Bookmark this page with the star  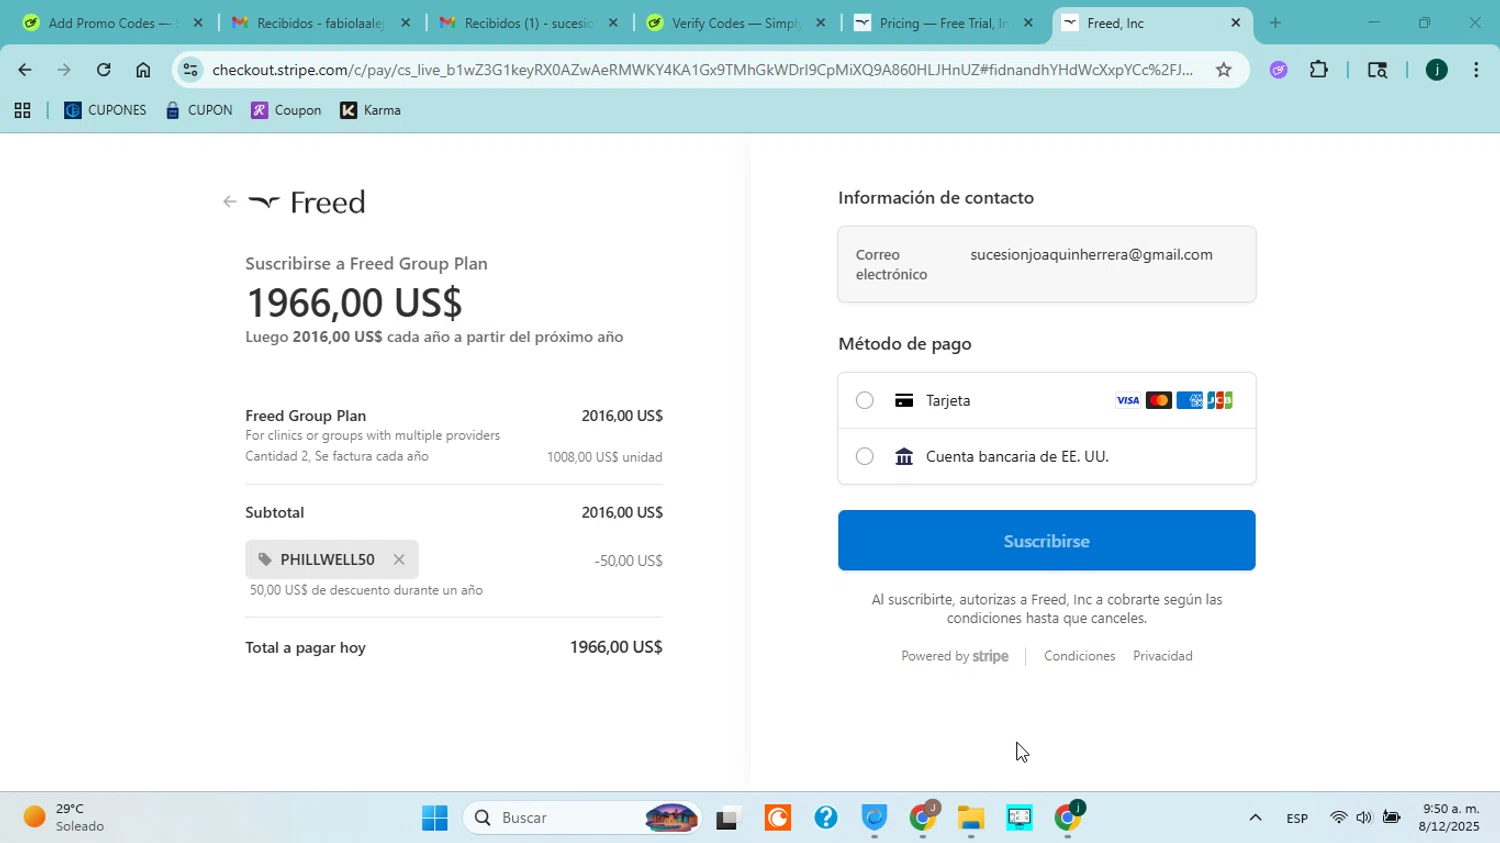1223,70
